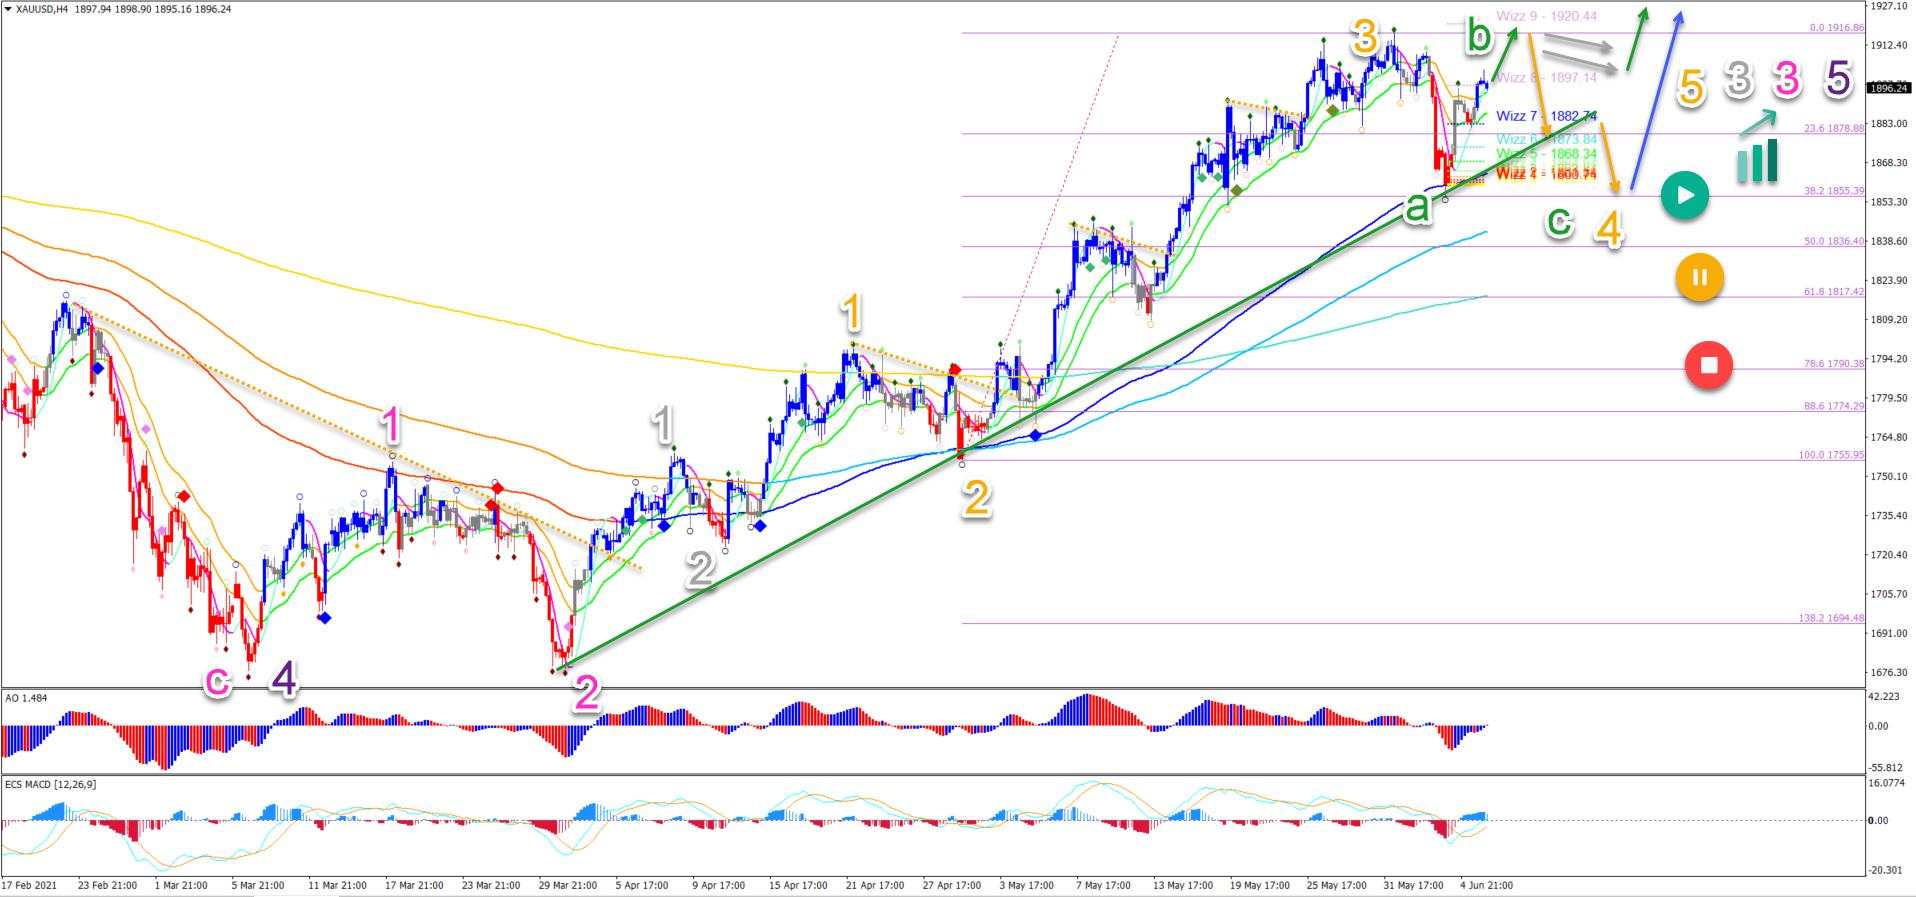Viewport: 1916px width, 897px height.
Task: Click the 1676.30 price on the price scale
Action: 1890,673
